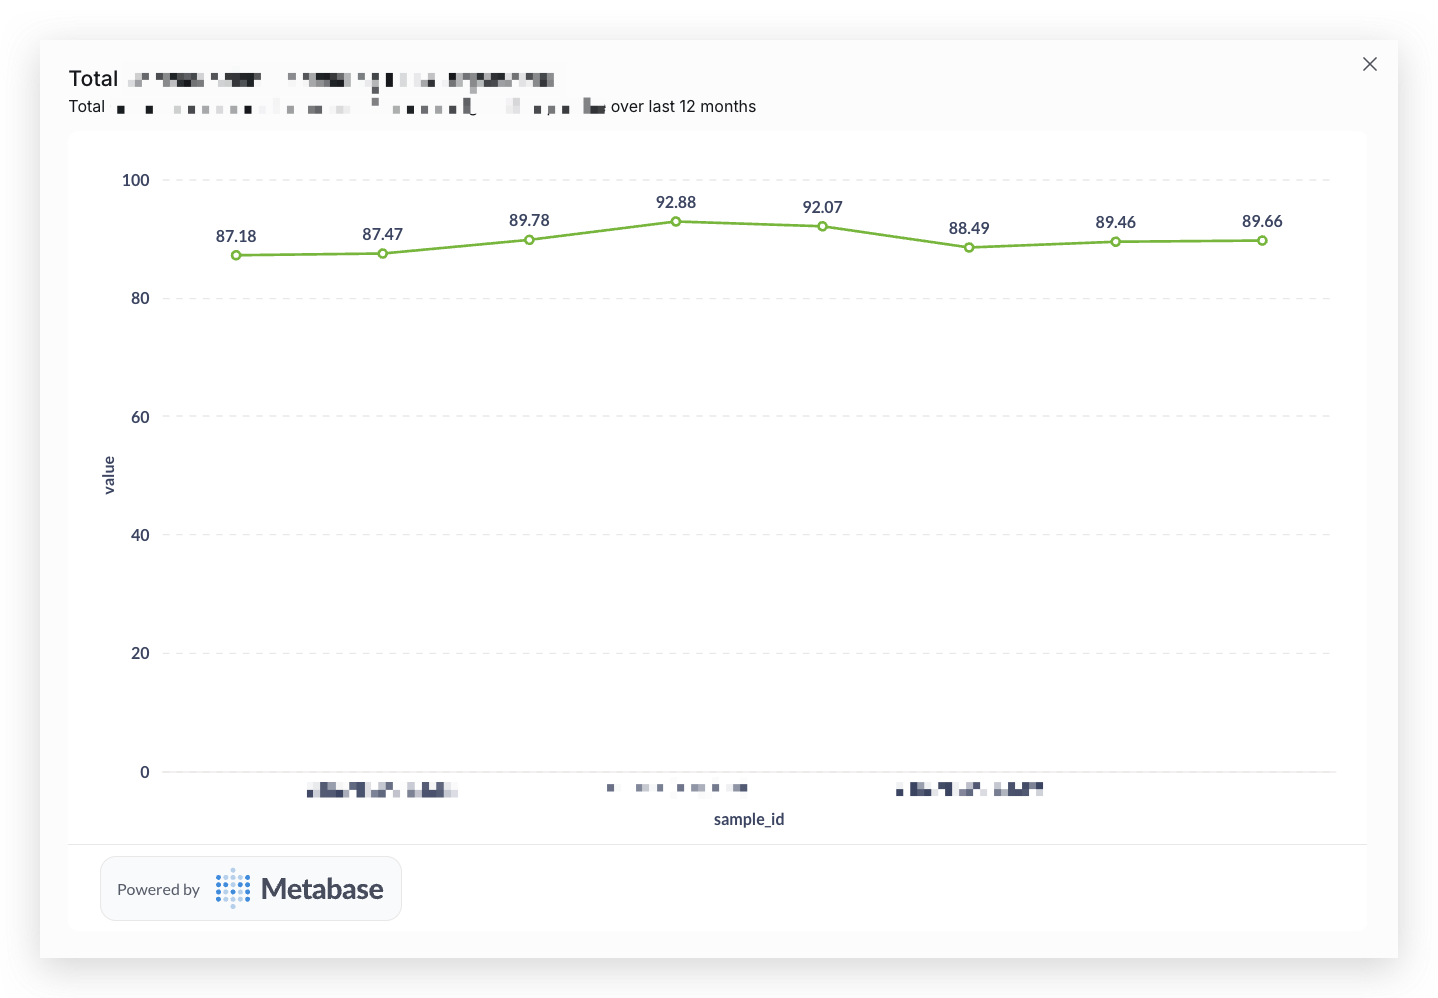Click the value y-axis title
1438x998 pixels.
click(x=109, y=475)
